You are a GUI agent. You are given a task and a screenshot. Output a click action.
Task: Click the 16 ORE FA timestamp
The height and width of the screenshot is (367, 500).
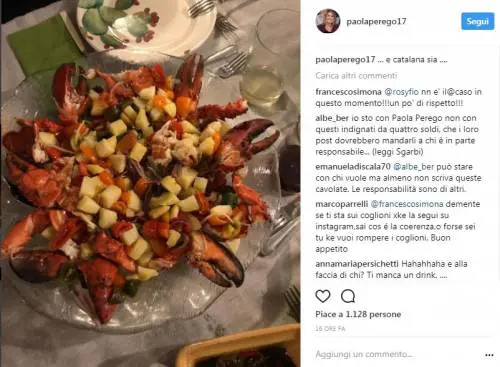[x=330, y=329]
